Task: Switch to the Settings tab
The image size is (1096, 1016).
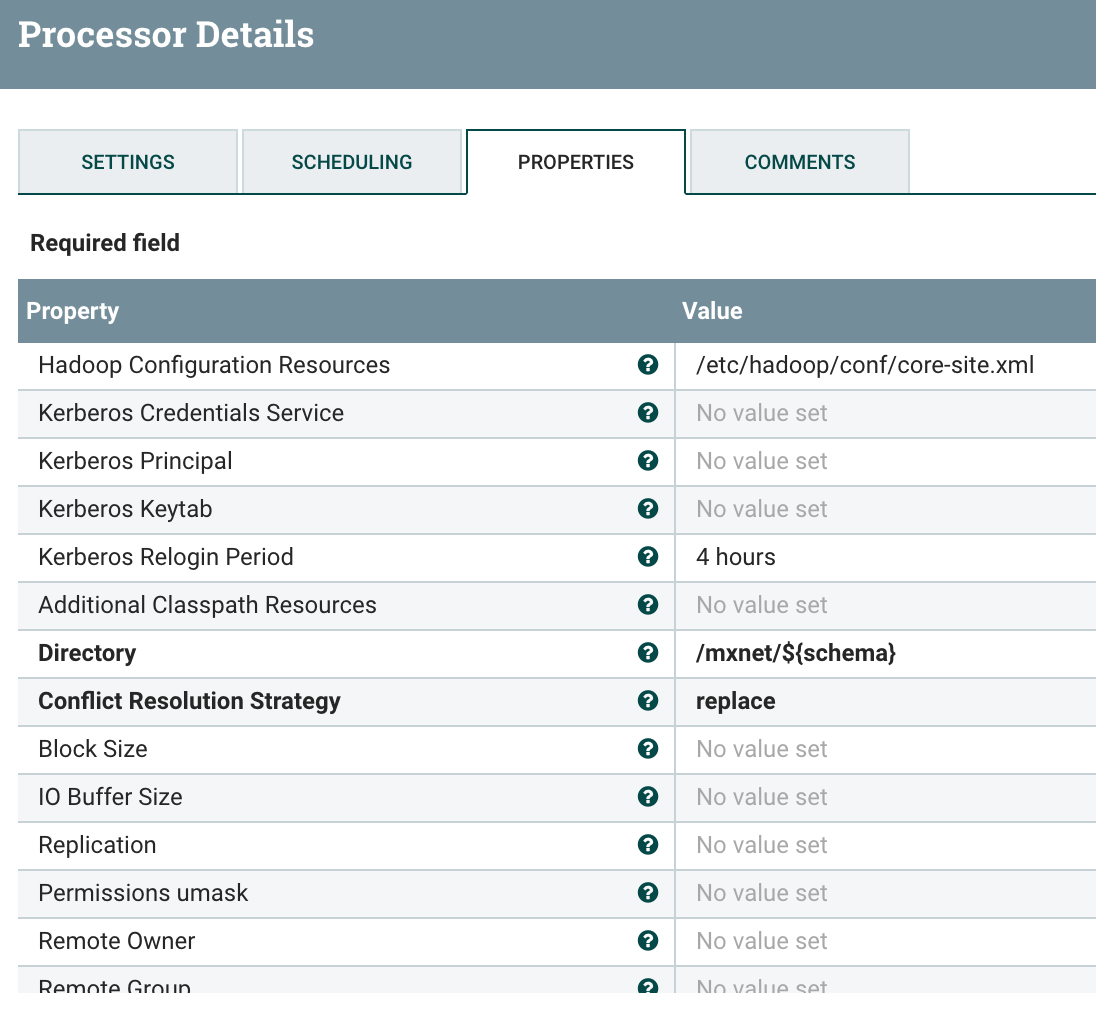Action: [128, 162]
